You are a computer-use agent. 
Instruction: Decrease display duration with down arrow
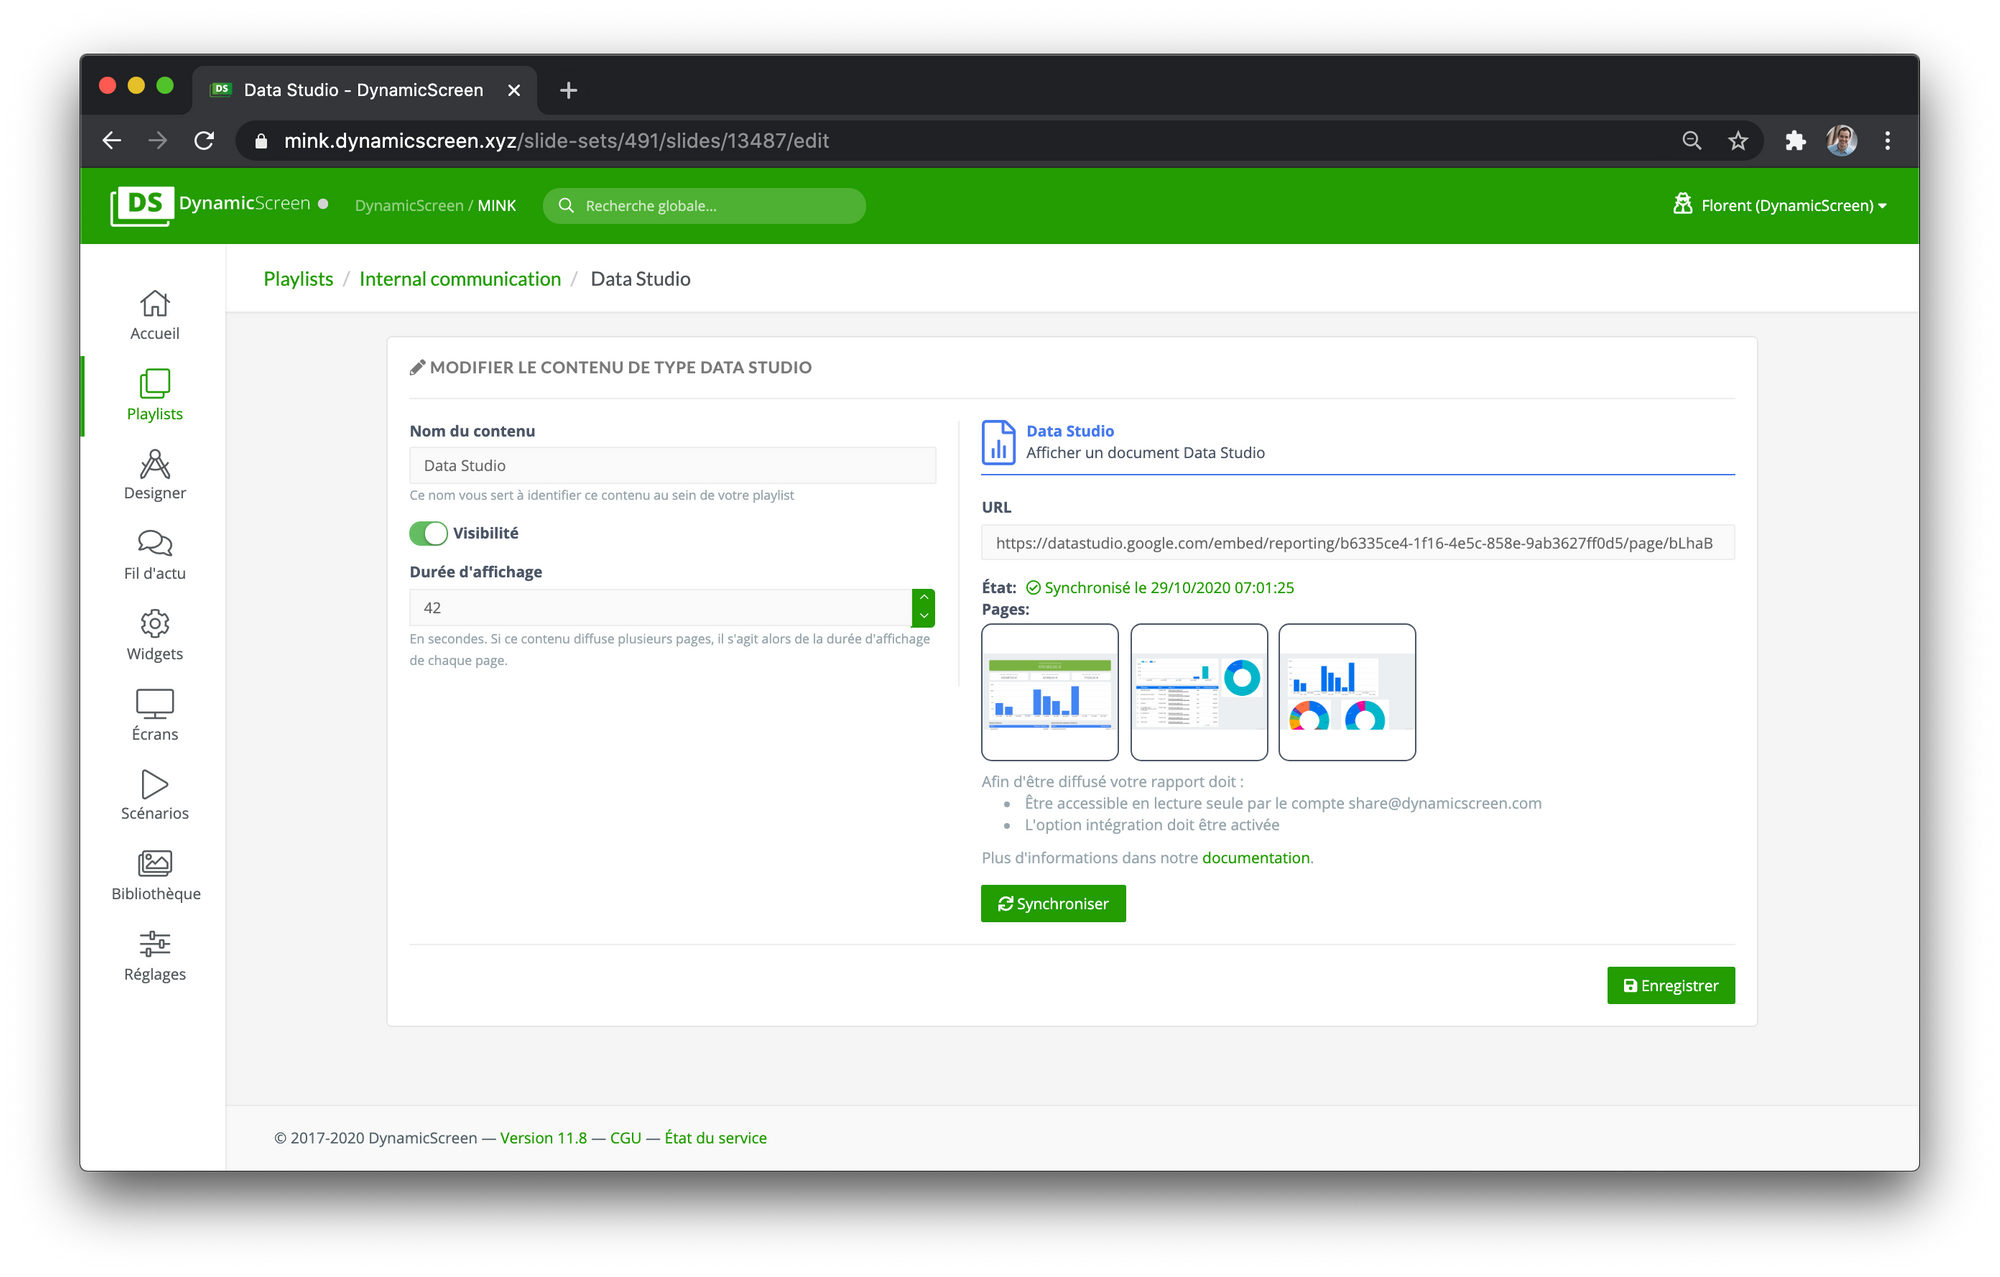click(924, 617)
